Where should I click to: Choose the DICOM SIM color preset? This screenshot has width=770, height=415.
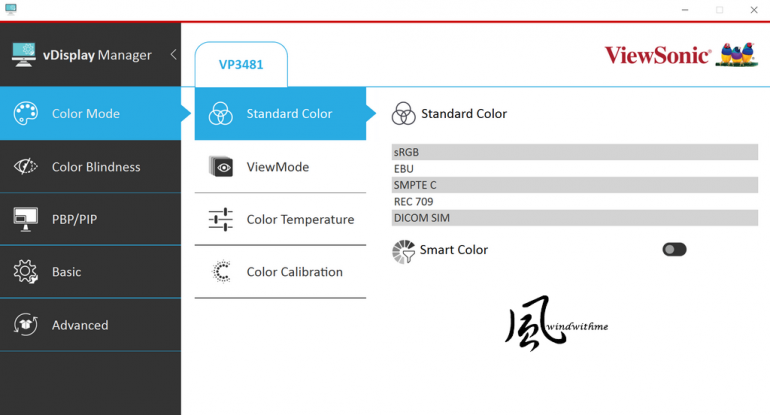click(575, 218)
